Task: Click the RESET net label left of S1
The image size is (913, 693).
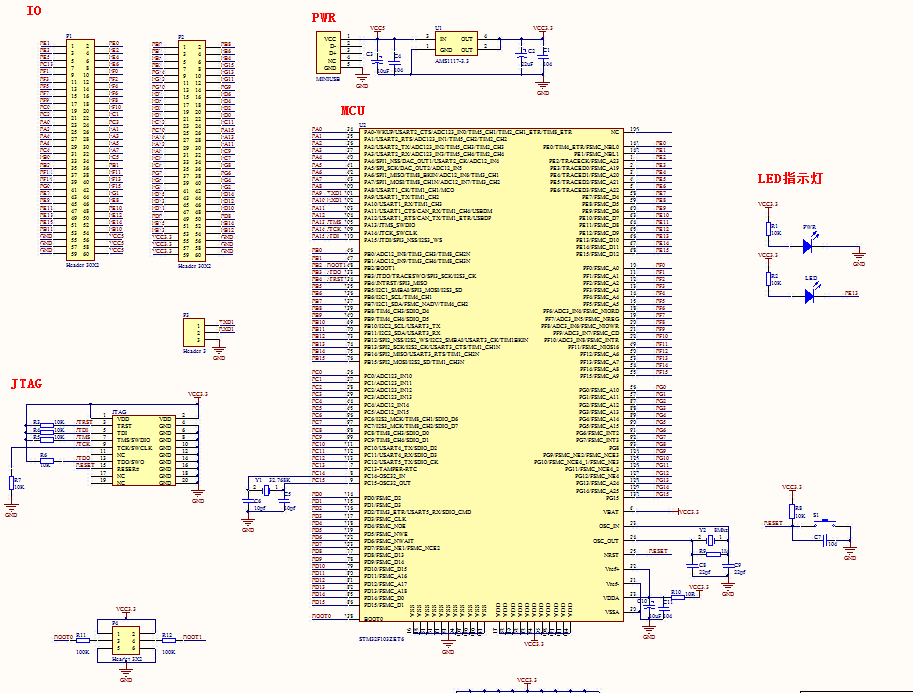Action: click(773, 523)
